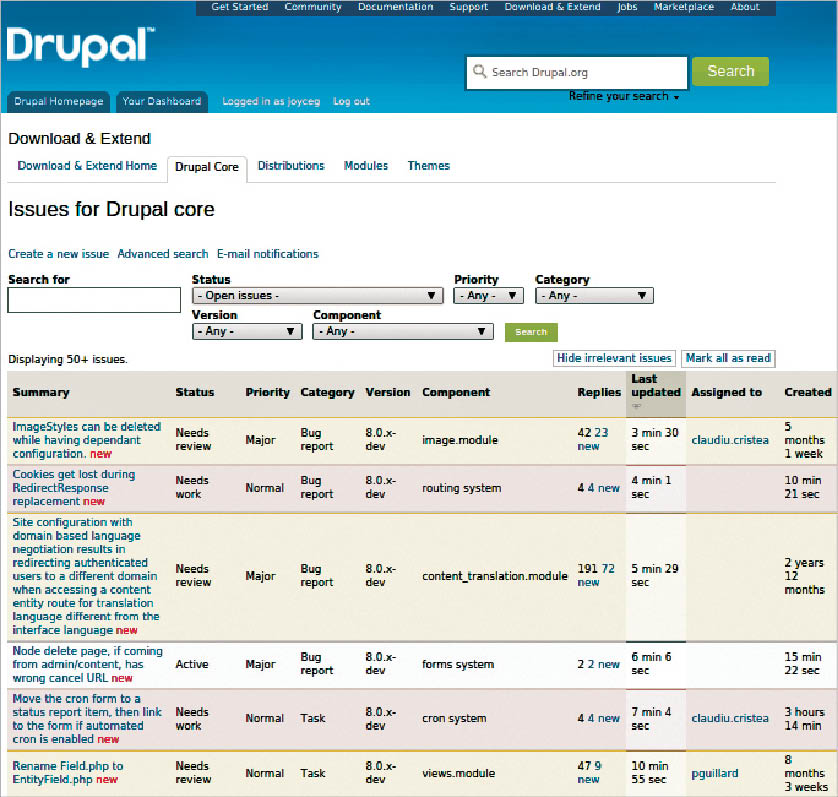Click 4 new replies in Cookies row
The height and width of the screenshot is (797, 838).
[x=604, y=488]
